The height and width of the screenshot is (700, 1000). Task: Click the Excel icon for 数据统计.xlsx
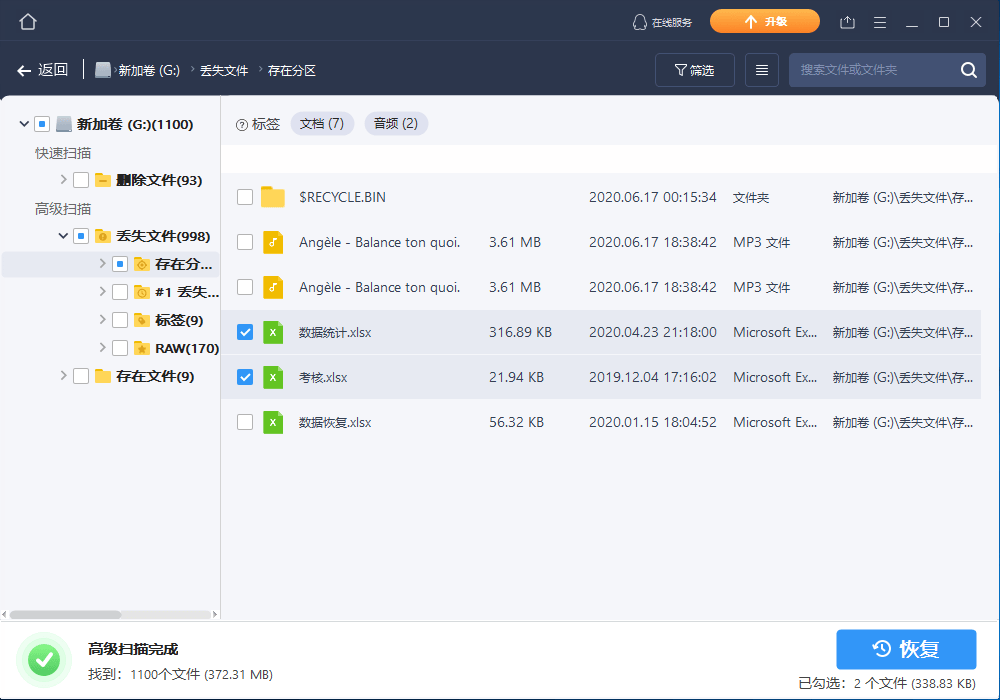[273, 332]
